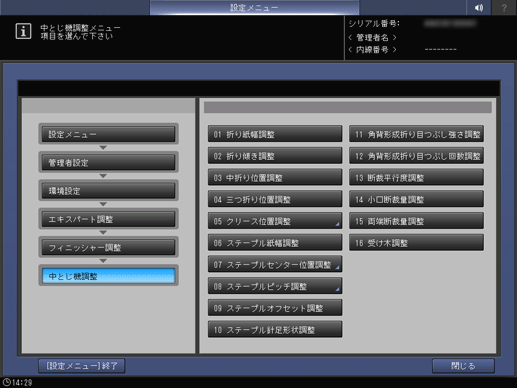The height and width of the screenshot is (388, 517).
Task: Open 11 角背形成折り目つぶし強さ調整
Action: click(x=416, y=134)
